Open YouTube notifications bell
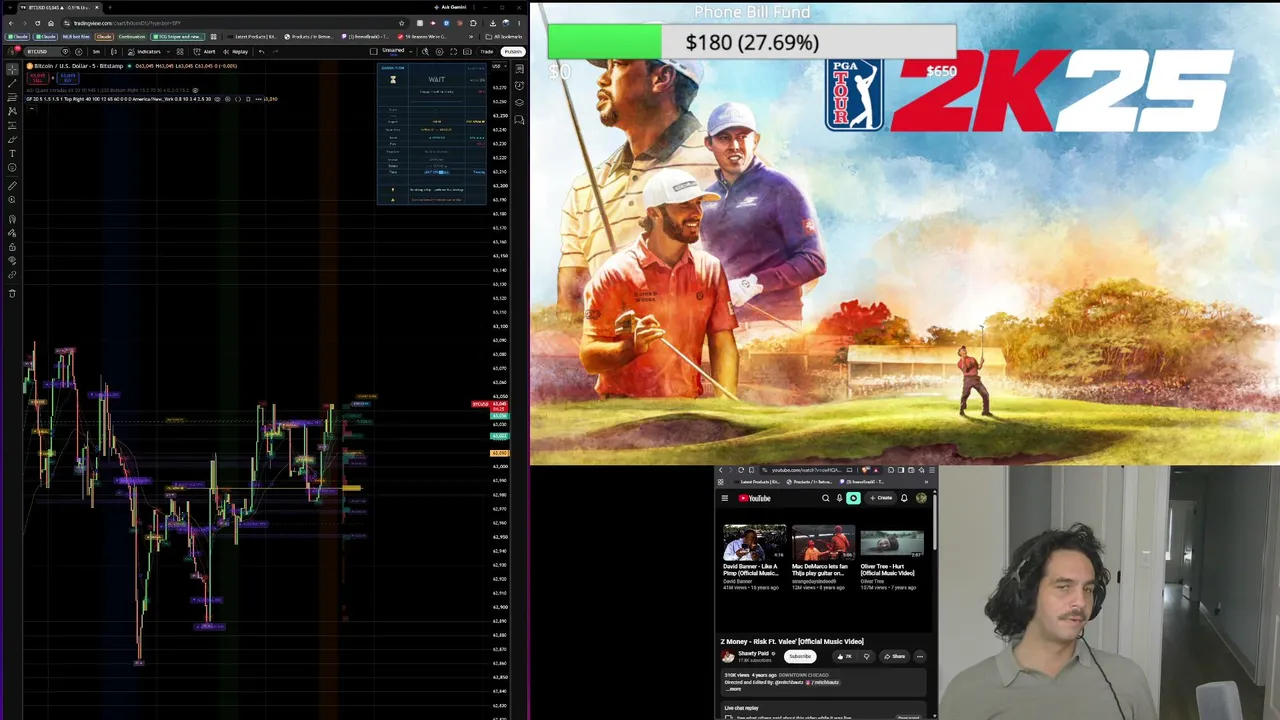The image size is (1280, 720). 904,498
